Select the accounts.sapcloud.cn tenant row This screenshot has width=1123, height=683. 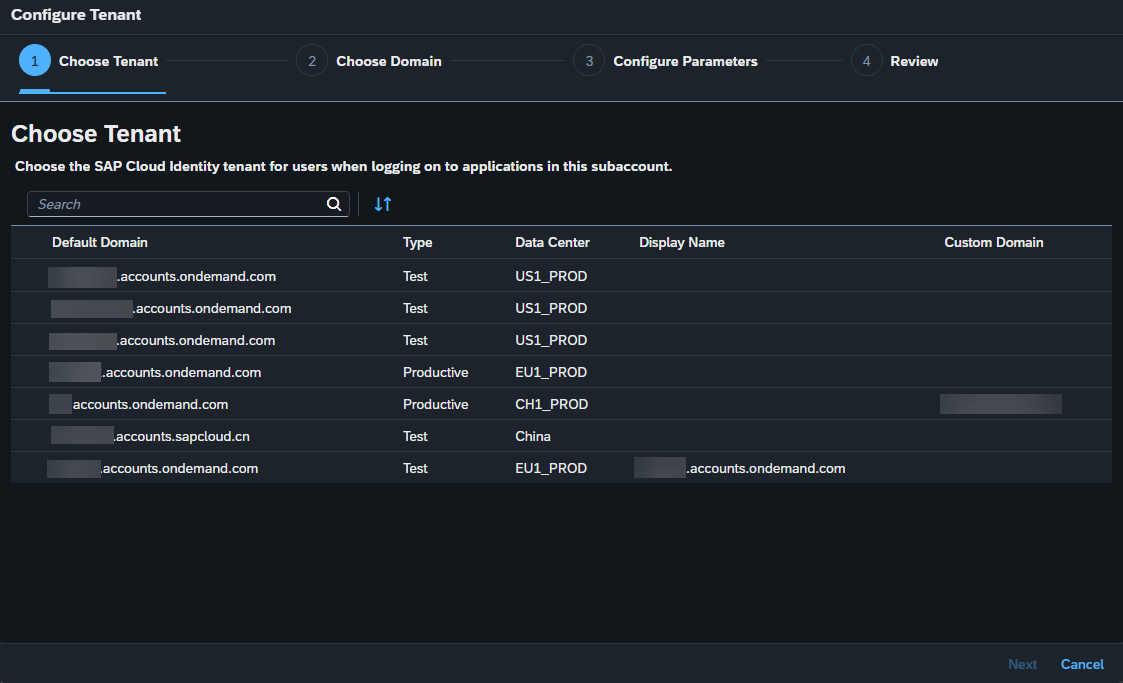click(561, 436)
